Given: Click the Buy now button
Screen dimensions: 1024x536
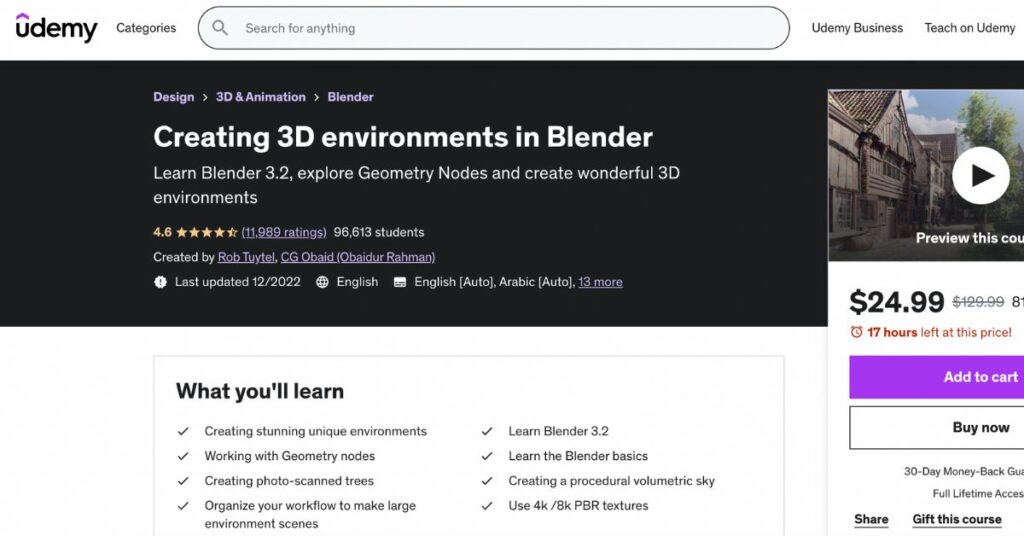Looking at the screenshot, I should click(936, 428).
